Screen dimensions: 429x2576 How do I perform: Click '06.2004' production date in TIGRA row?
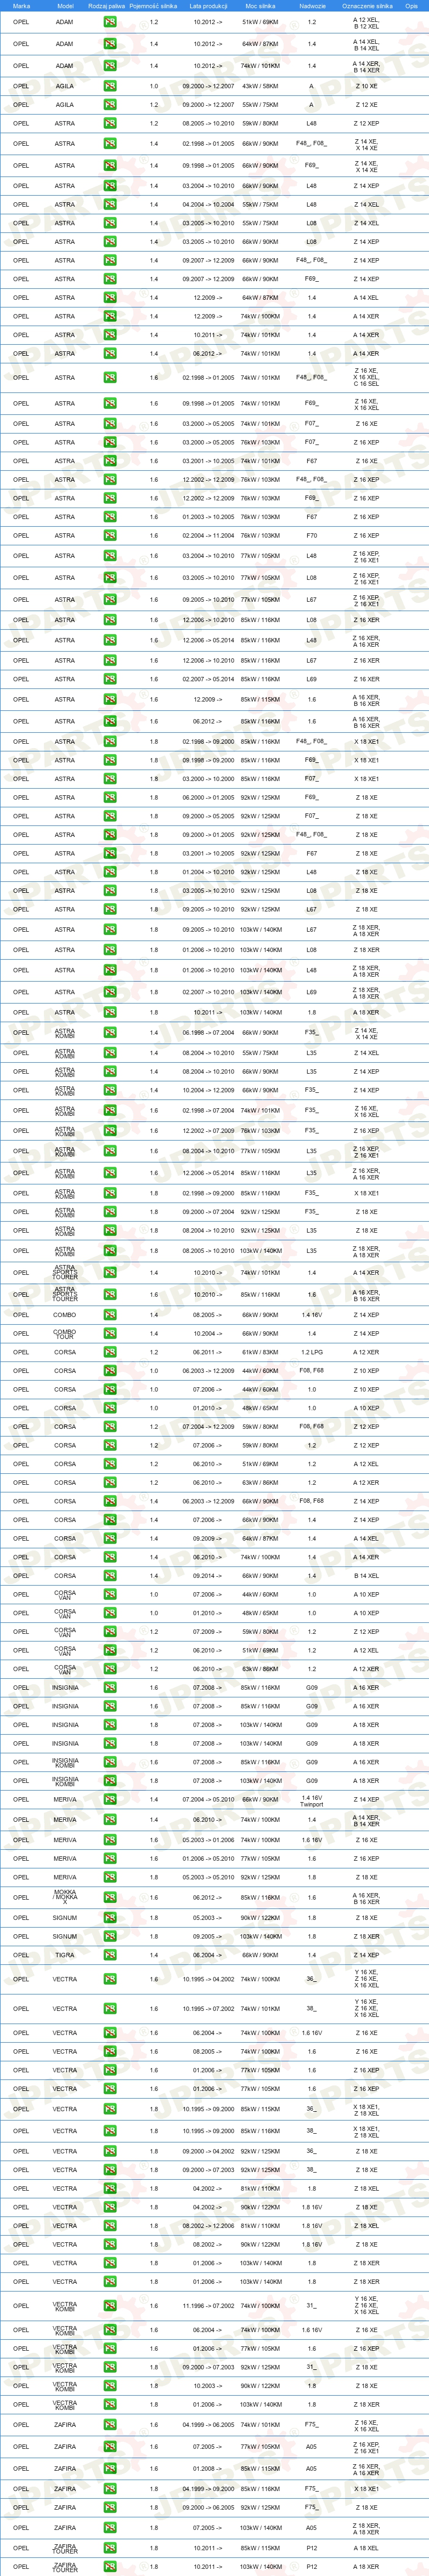(x=208, y=1955)
